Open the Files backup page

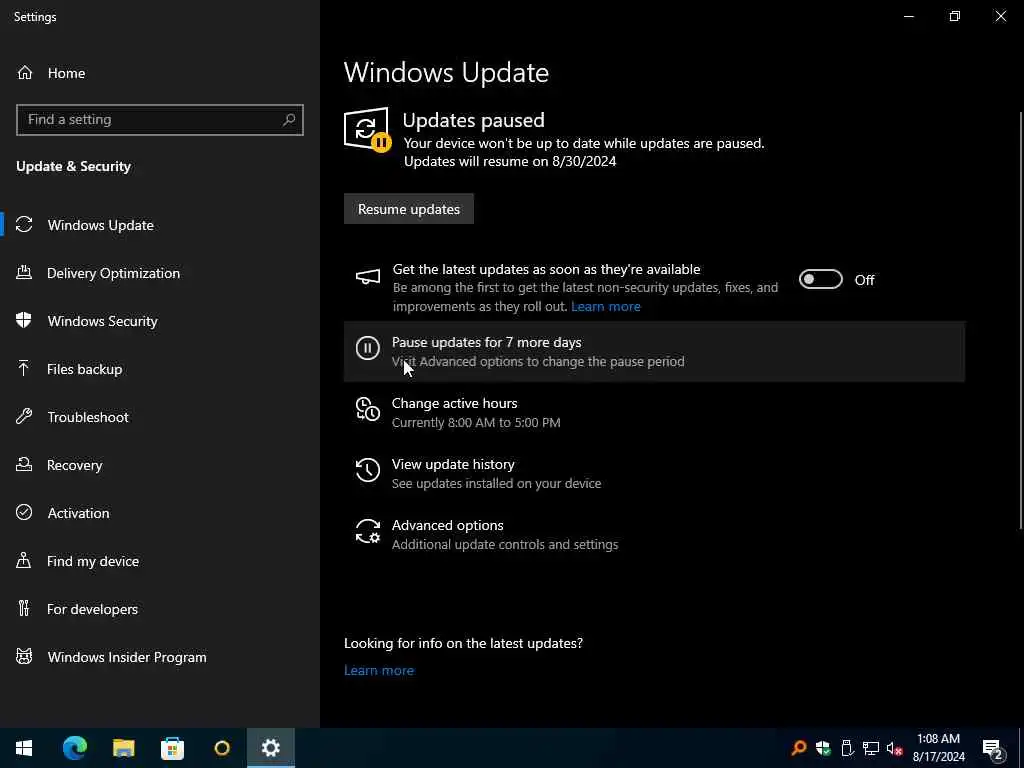pos(160,369)
